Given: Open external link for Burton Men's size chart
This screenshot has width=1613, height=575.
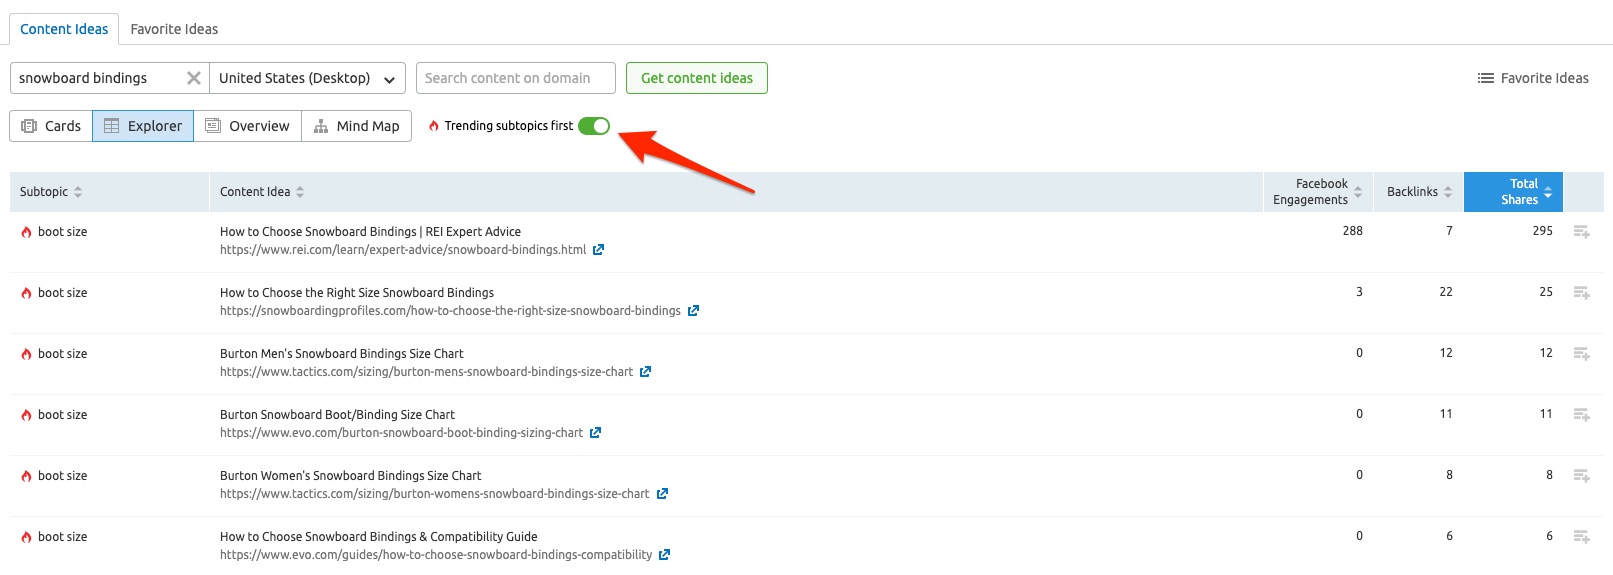Looking at the screenshot, I should [x=645, y=372].
